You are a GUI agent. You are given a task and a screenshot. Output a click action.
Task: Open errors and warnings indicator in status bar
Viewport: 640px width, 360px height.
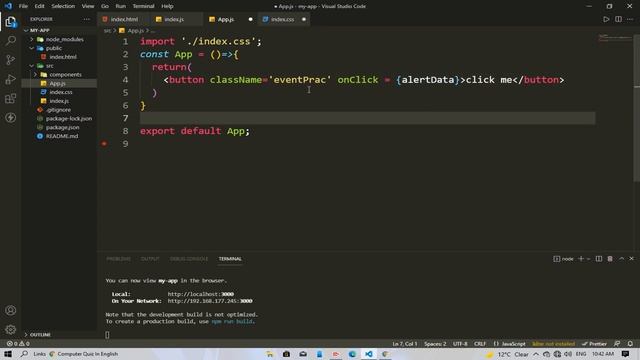[x=18, y=344]
